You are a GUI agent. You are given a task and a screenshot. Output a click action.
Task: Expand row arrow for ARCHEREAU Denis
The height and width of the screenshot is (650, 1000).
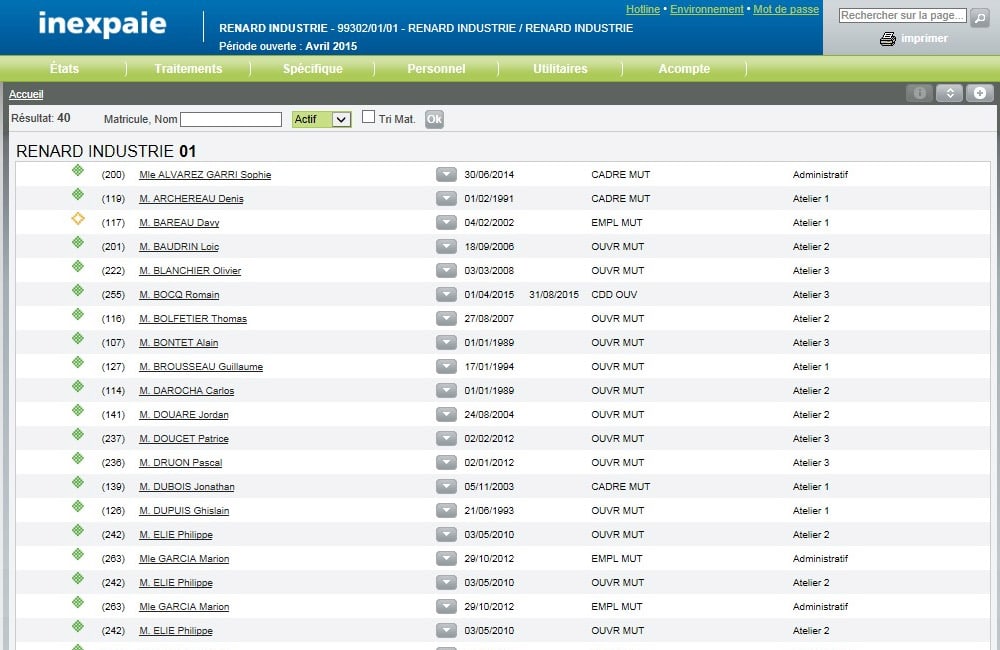point(446,198)
